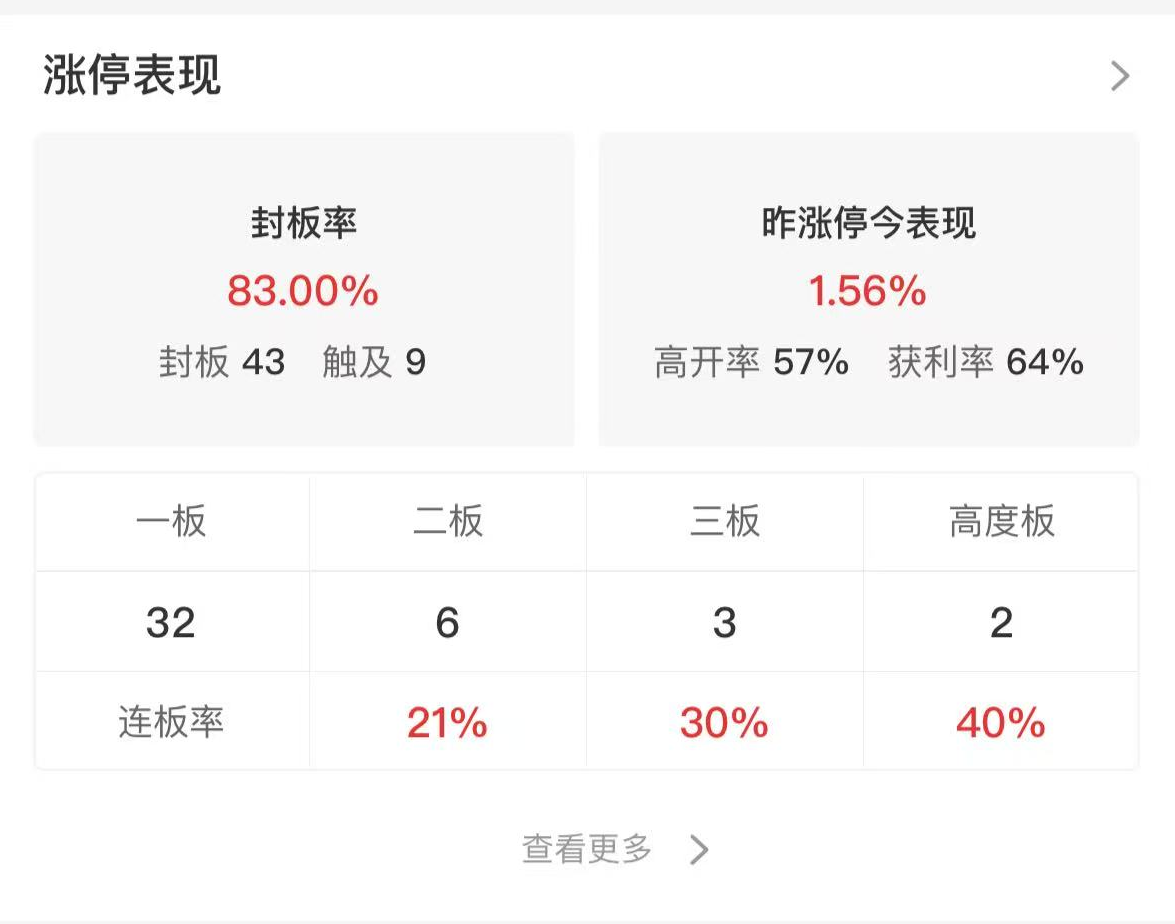
Task: Click the 连板率 row label
Action: pyautogui.click(x=171, y=722)
